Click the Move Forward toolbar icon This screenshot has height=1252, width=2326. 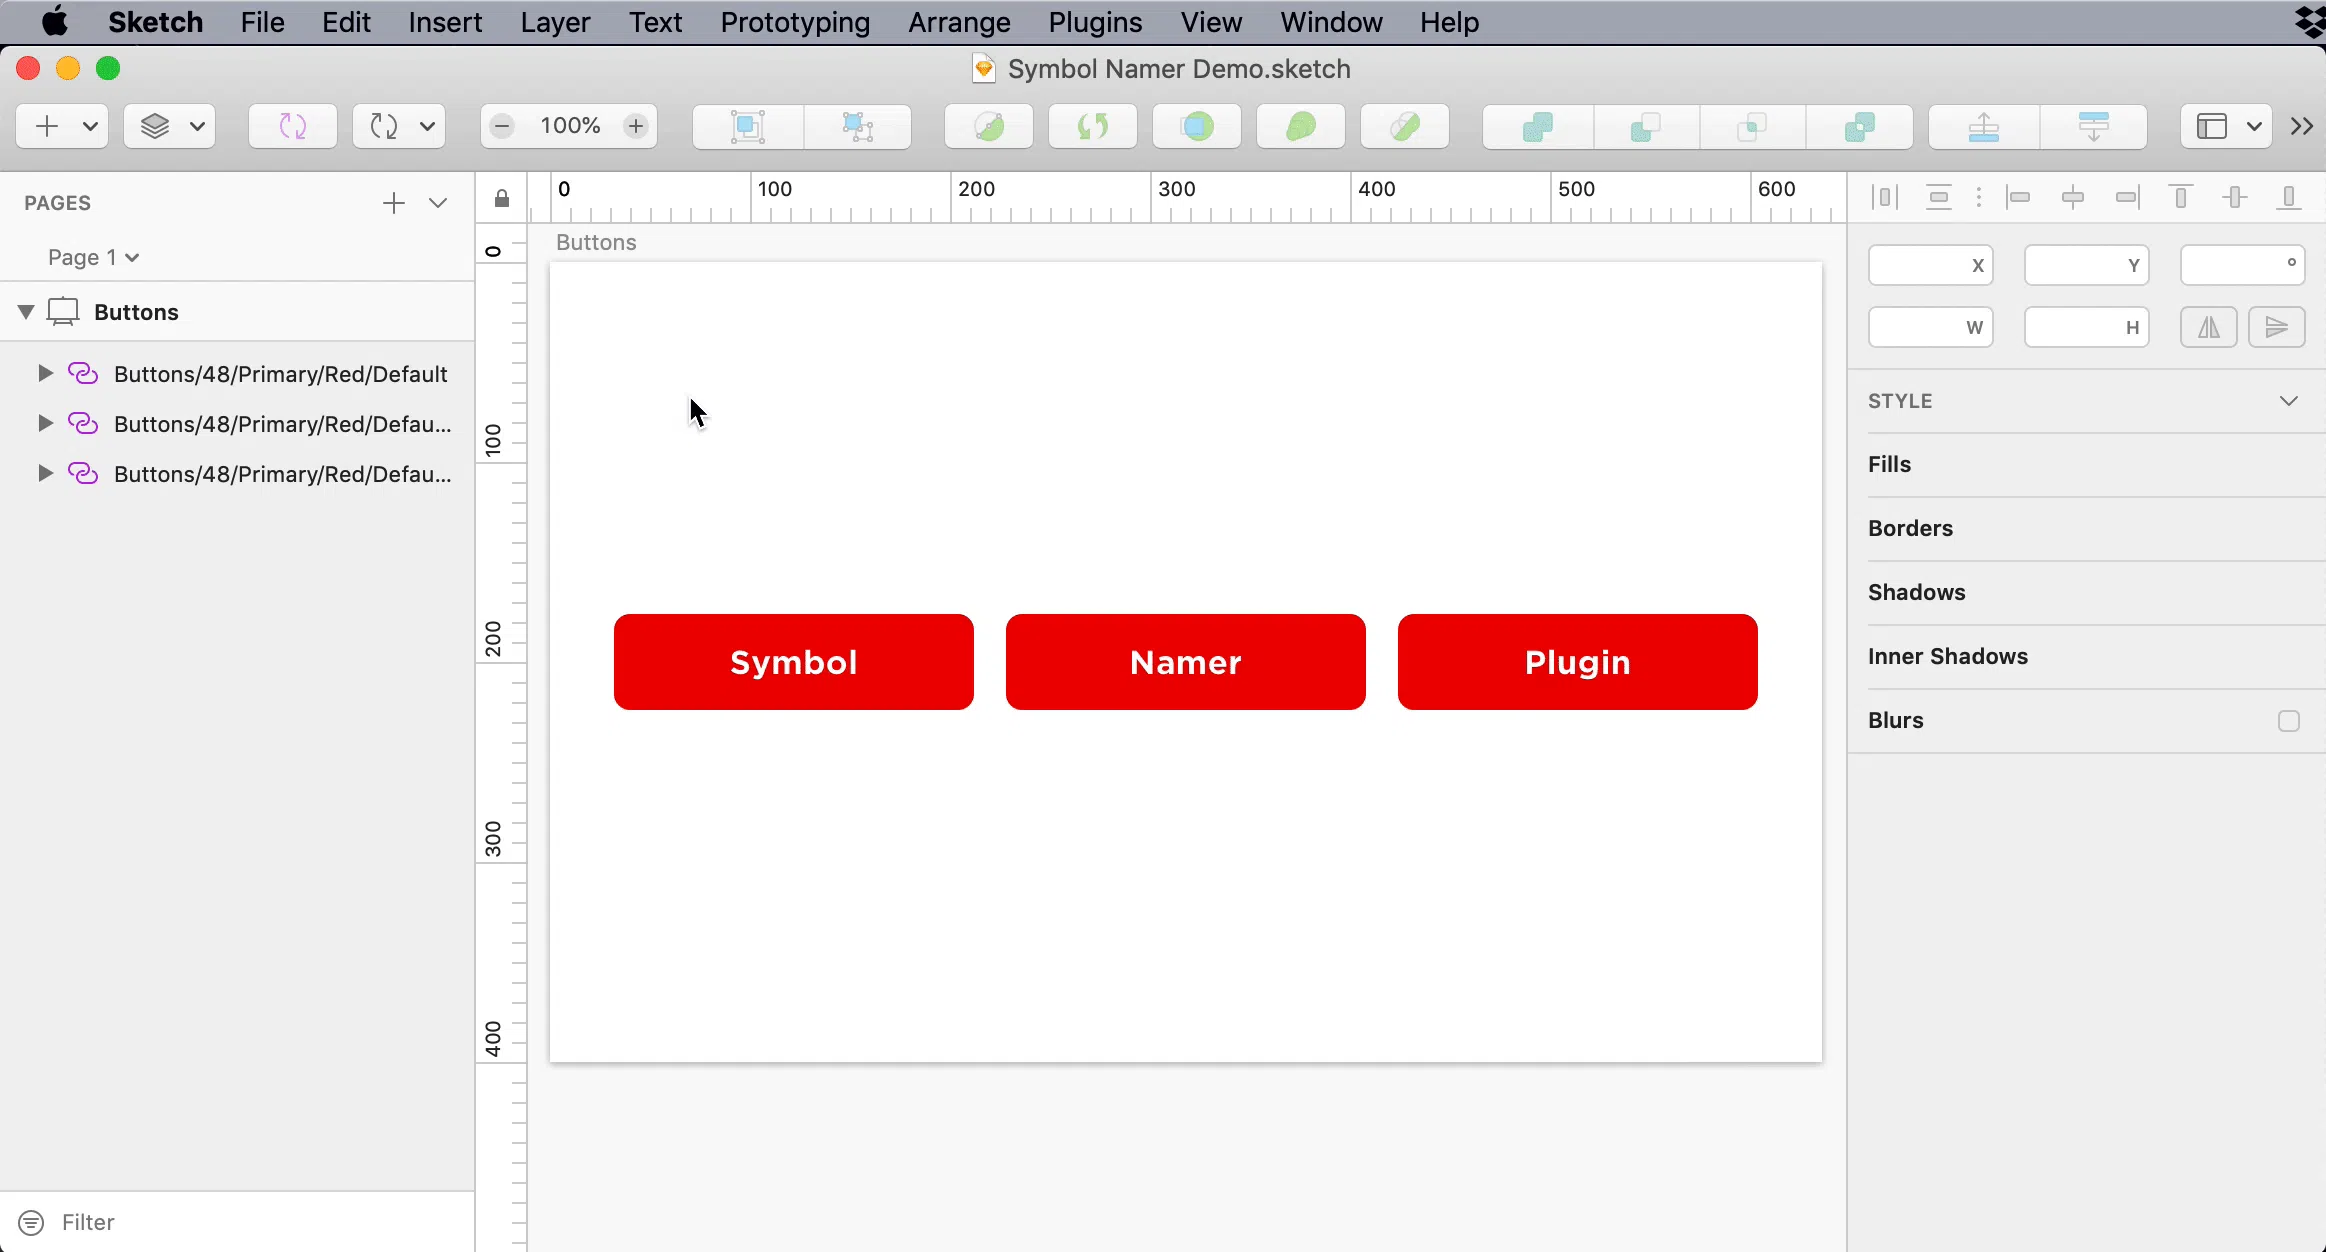point(1984,126)
